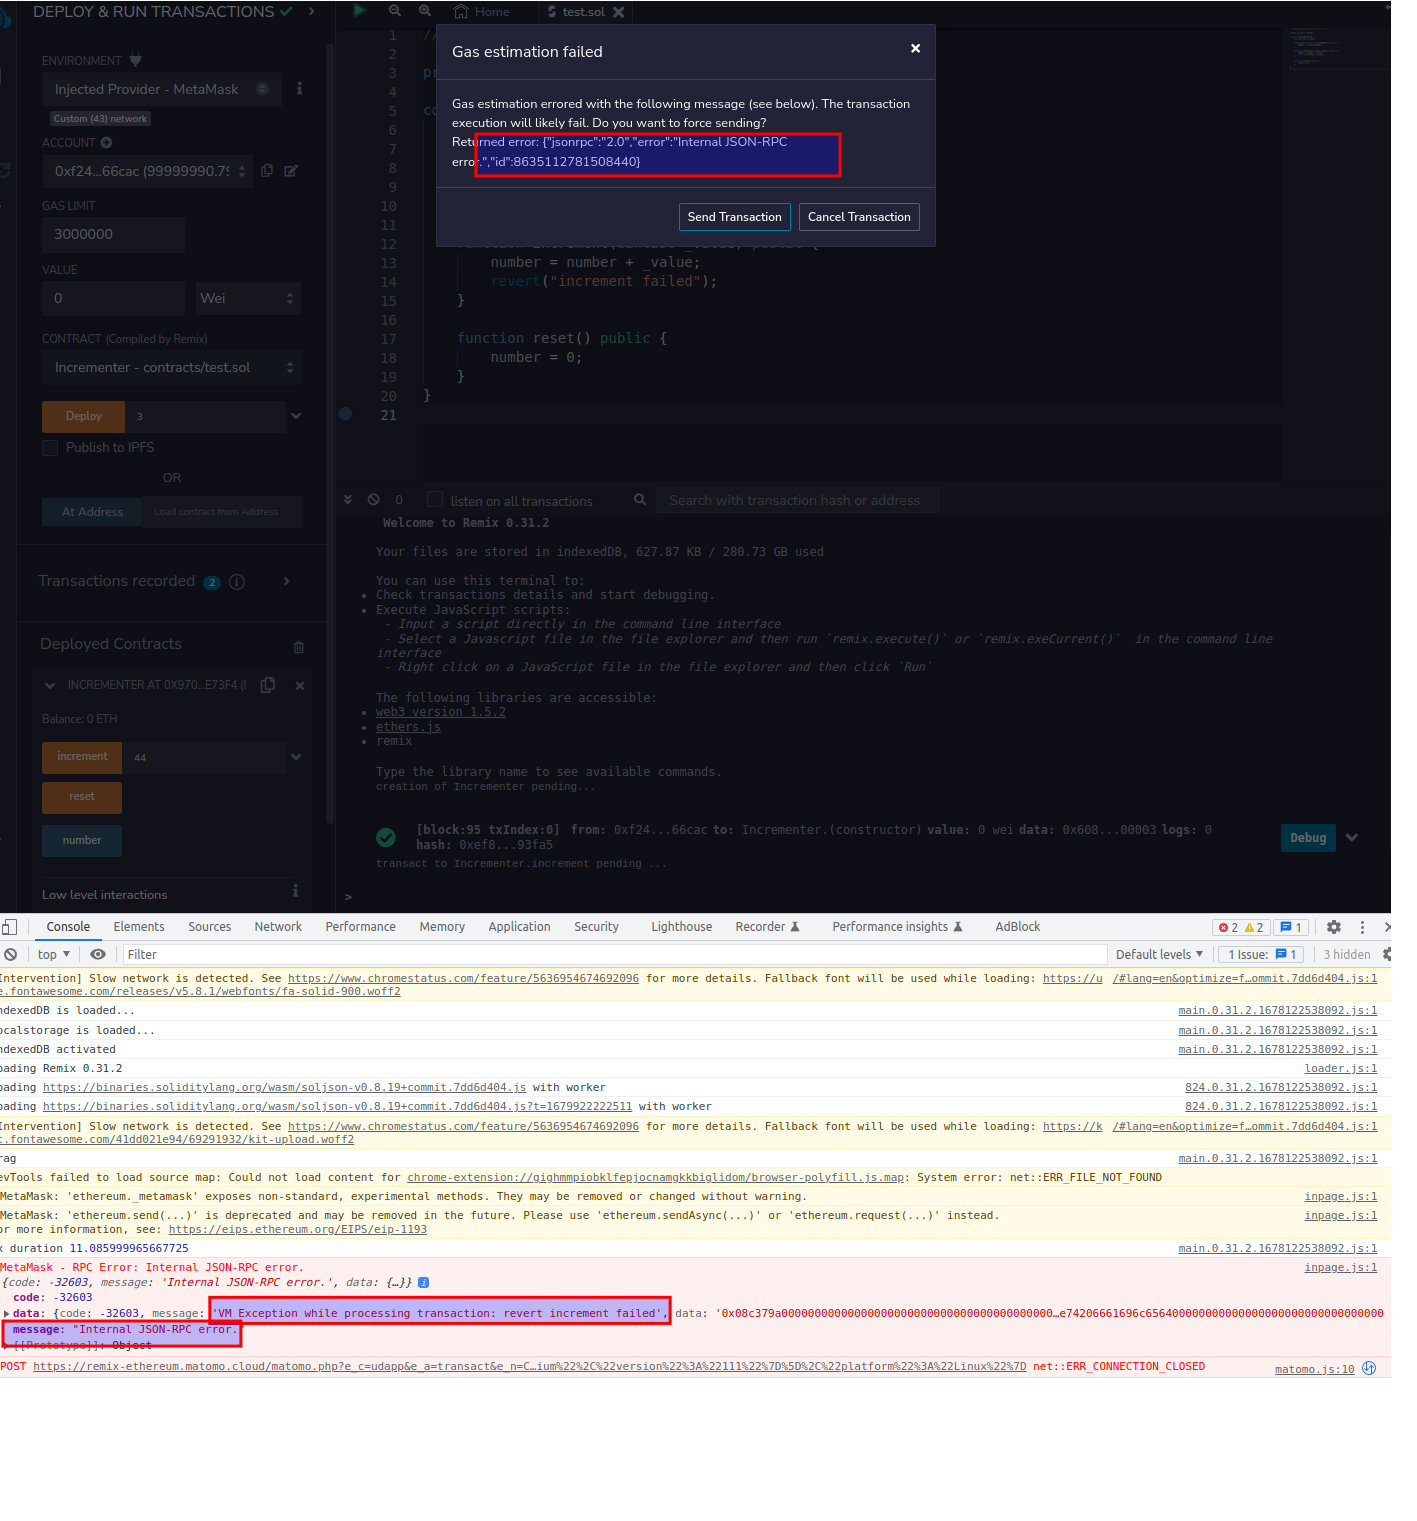
Task: Open DevTools settings with the gear icon
Action: pos(1333,927)
